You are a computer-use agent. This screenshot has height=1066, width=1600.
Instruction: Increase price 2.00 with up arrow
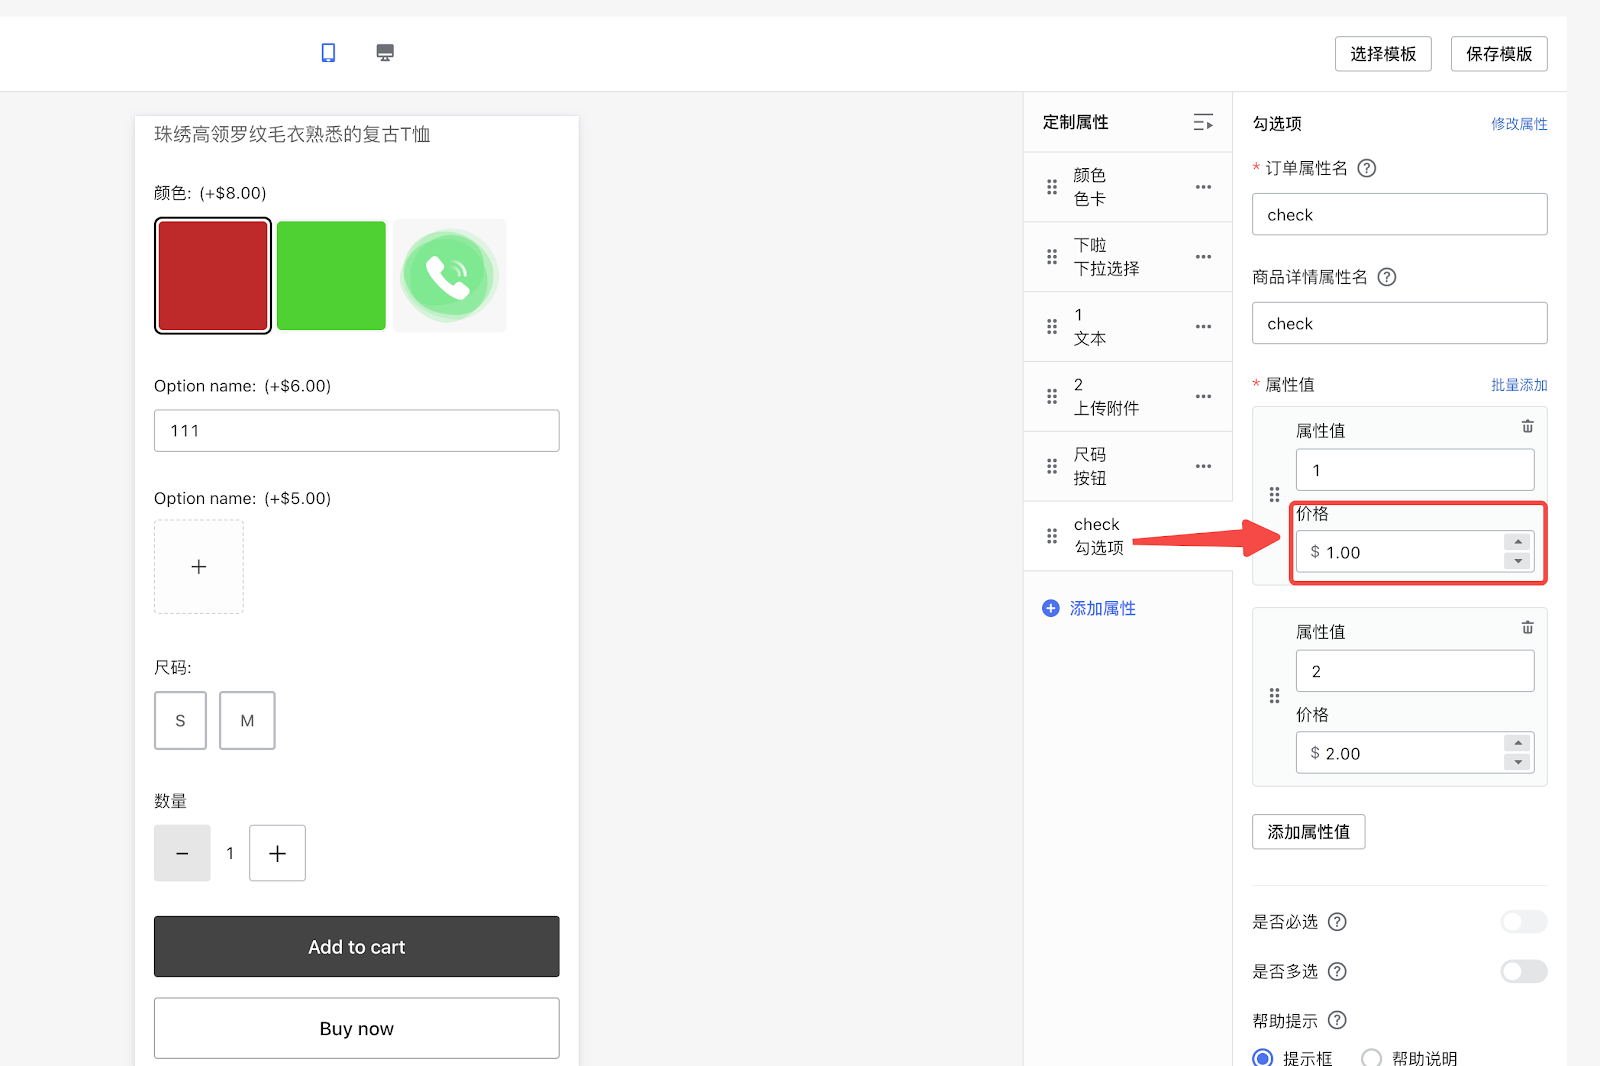tap(1518, 743)
